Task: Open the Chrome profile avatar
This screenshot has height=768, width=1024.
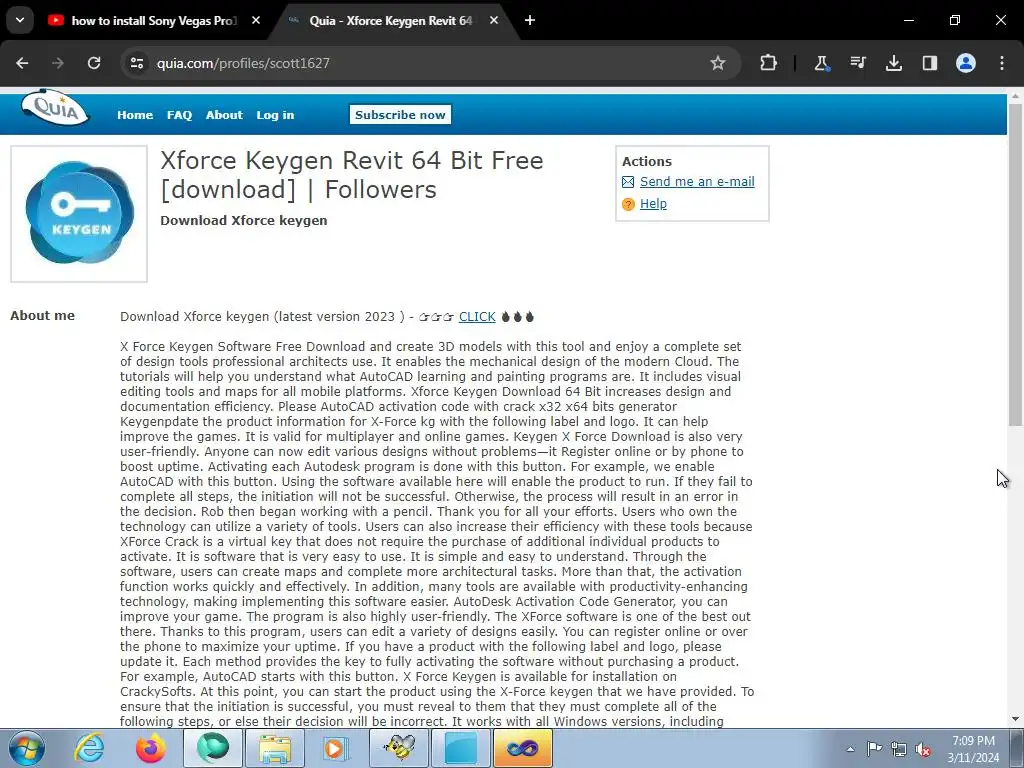Action: pyautogui.click(x=966, y=63)
